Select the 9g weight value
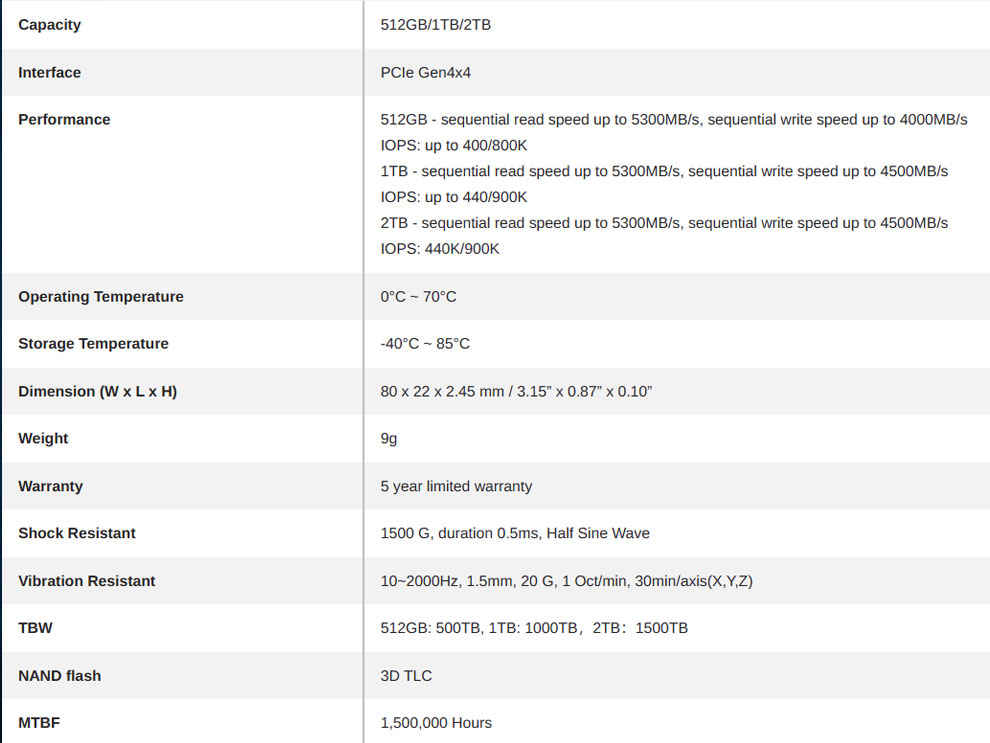 [388, 439]
